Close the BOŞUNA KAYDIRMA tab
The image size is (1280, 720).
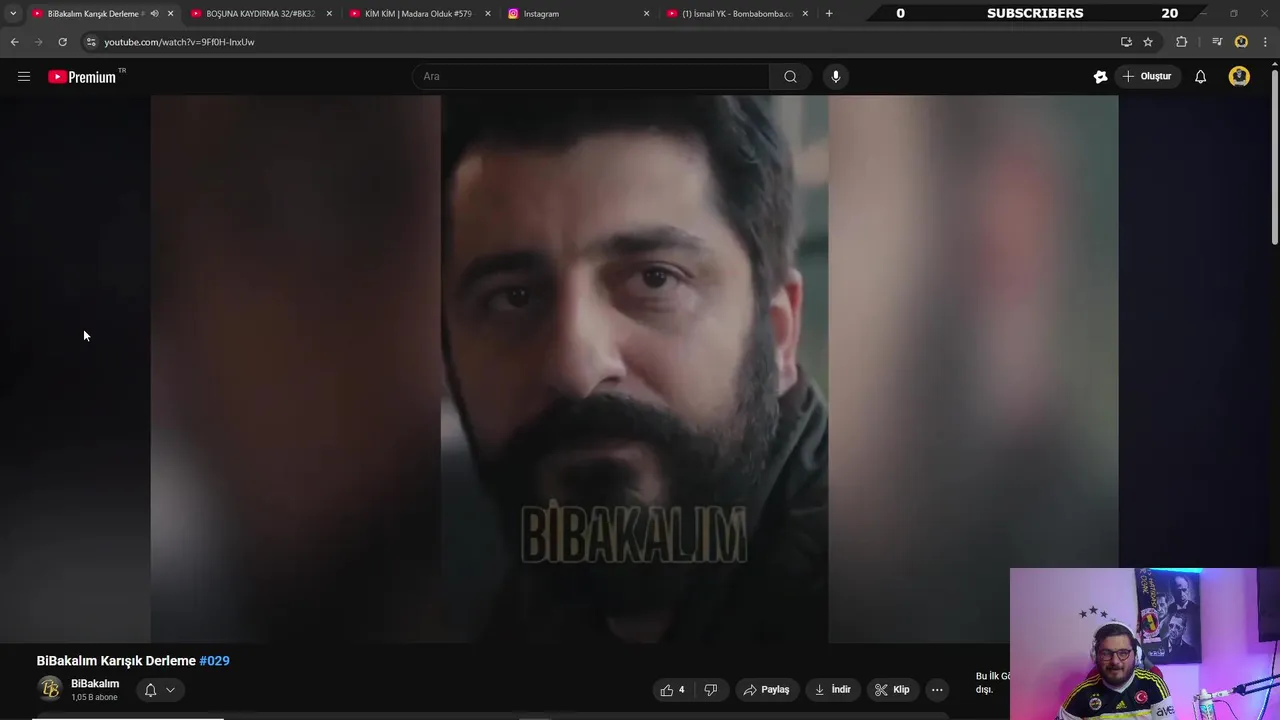pyautogui.click(x=329, y=14)
